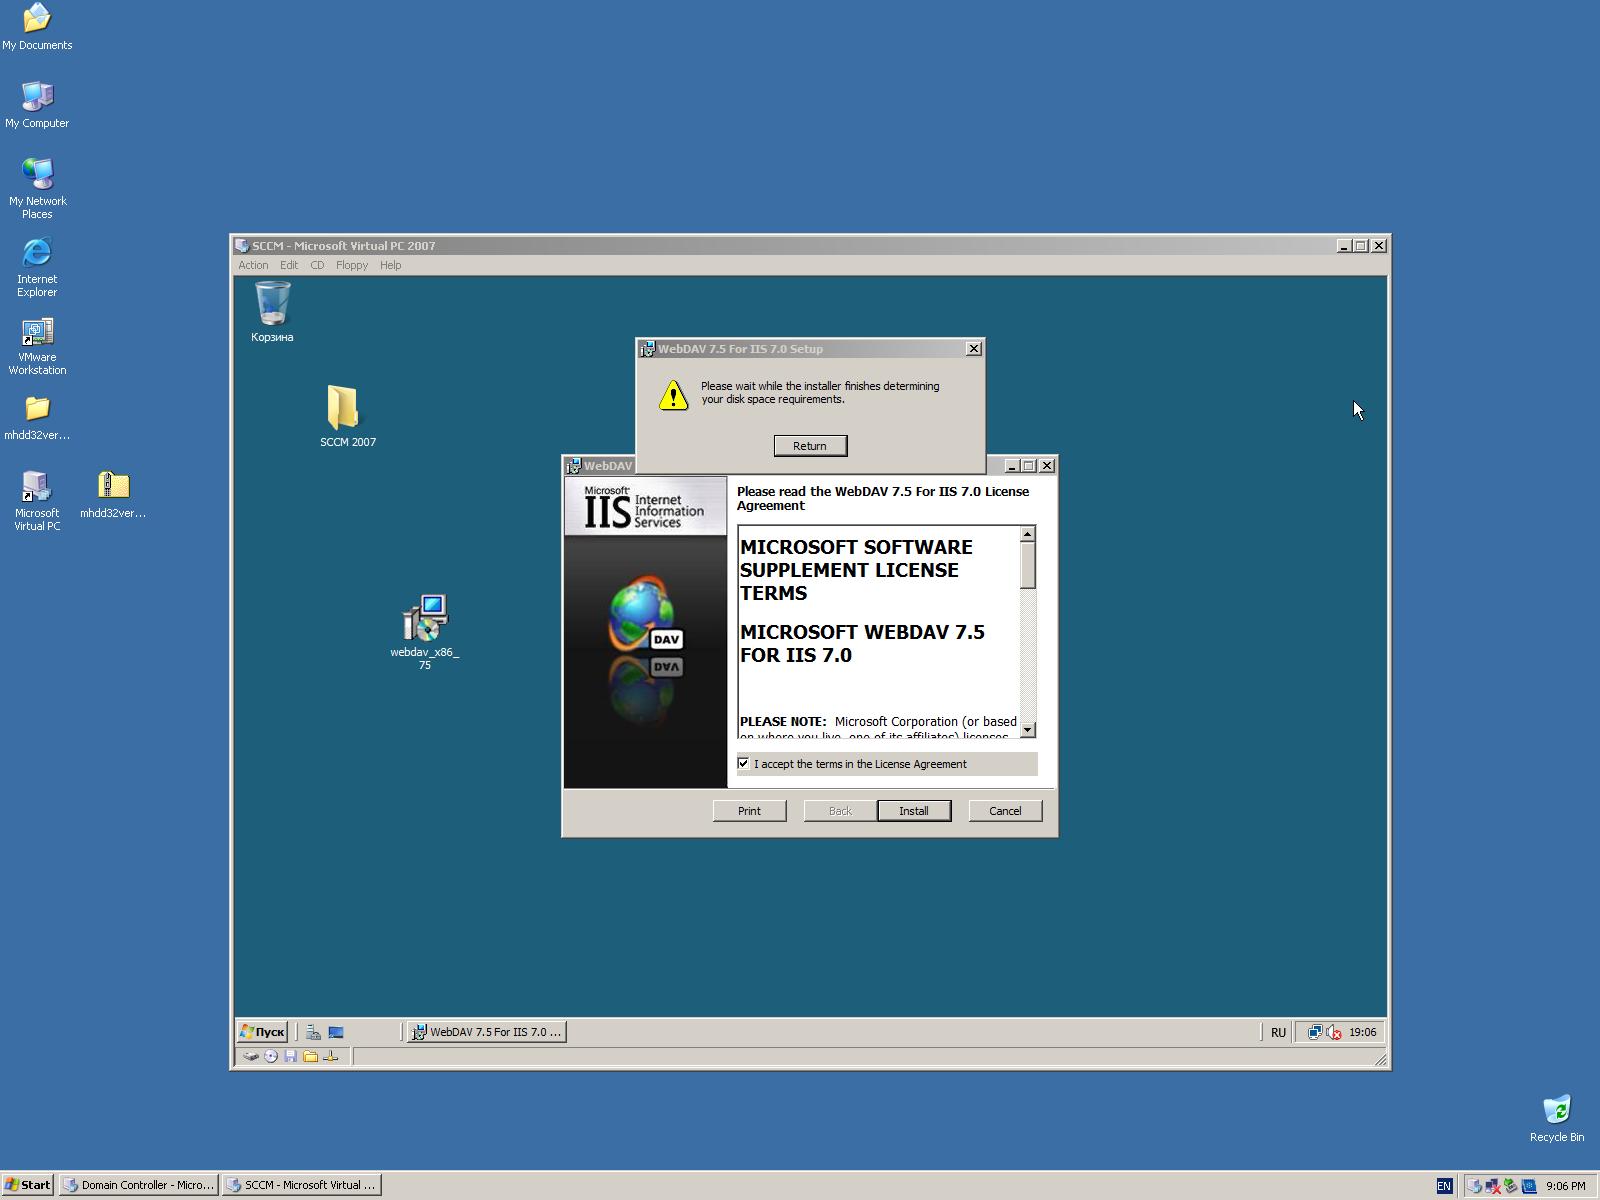Click SCCM Virtual PC host taskbar button
The height and width of the screenshot is (1200, 1600).
[301, 1185]
